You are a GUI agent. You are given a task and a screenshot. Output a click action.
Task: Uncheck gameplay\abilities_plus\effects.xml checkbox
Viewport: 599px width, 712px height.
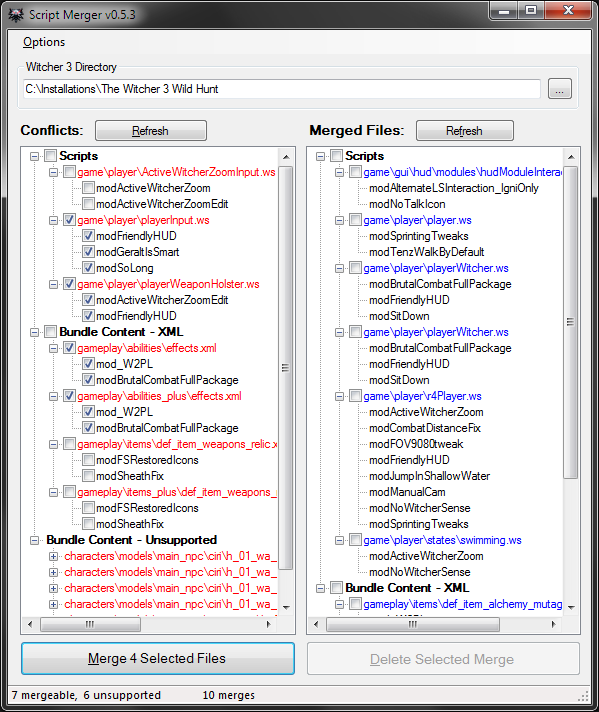(x=69, y=396)
